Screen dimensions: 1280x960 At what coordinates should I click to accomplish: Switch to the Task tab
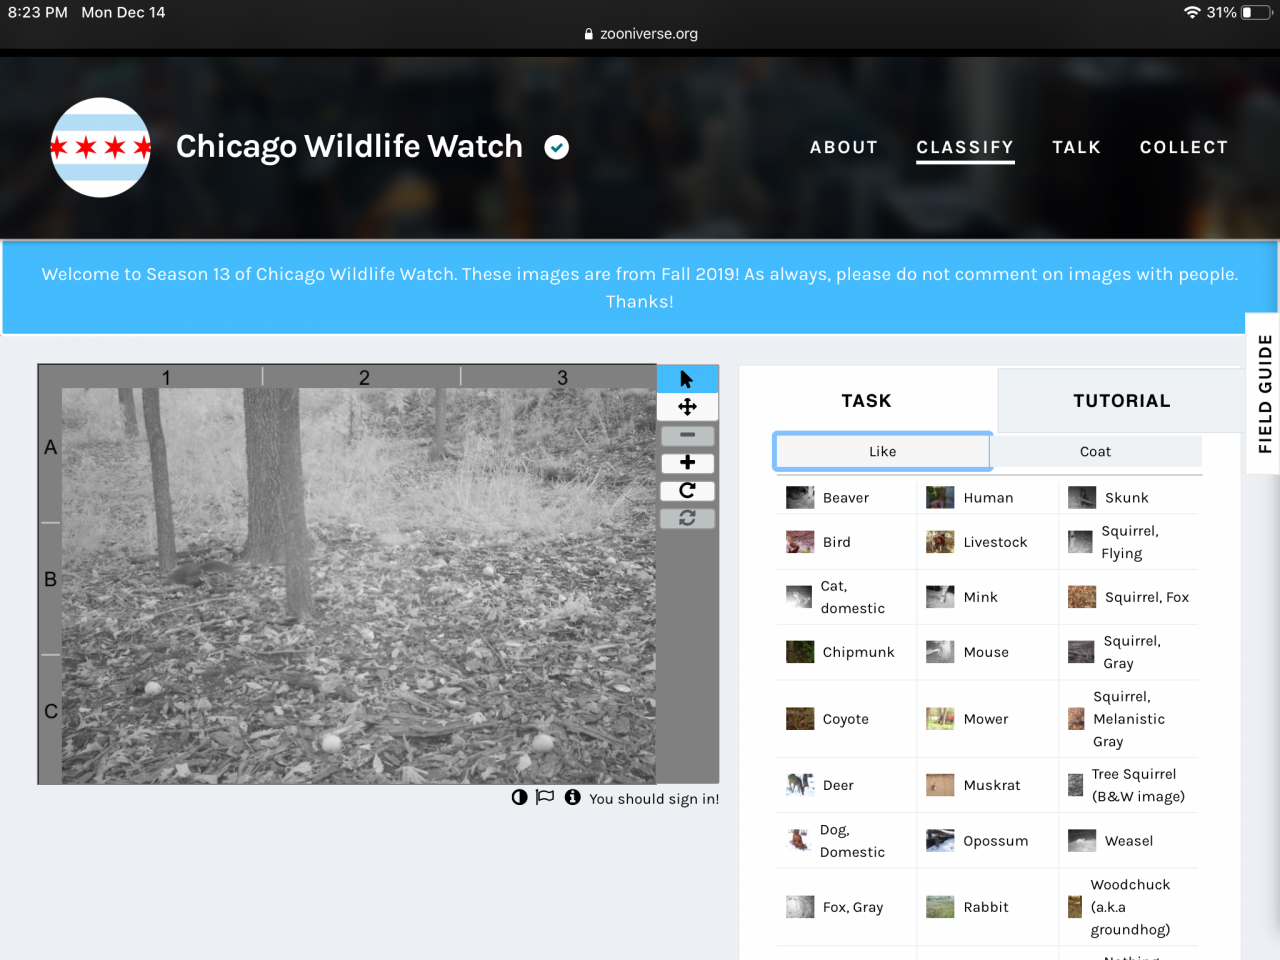click(x=867, y=400)
